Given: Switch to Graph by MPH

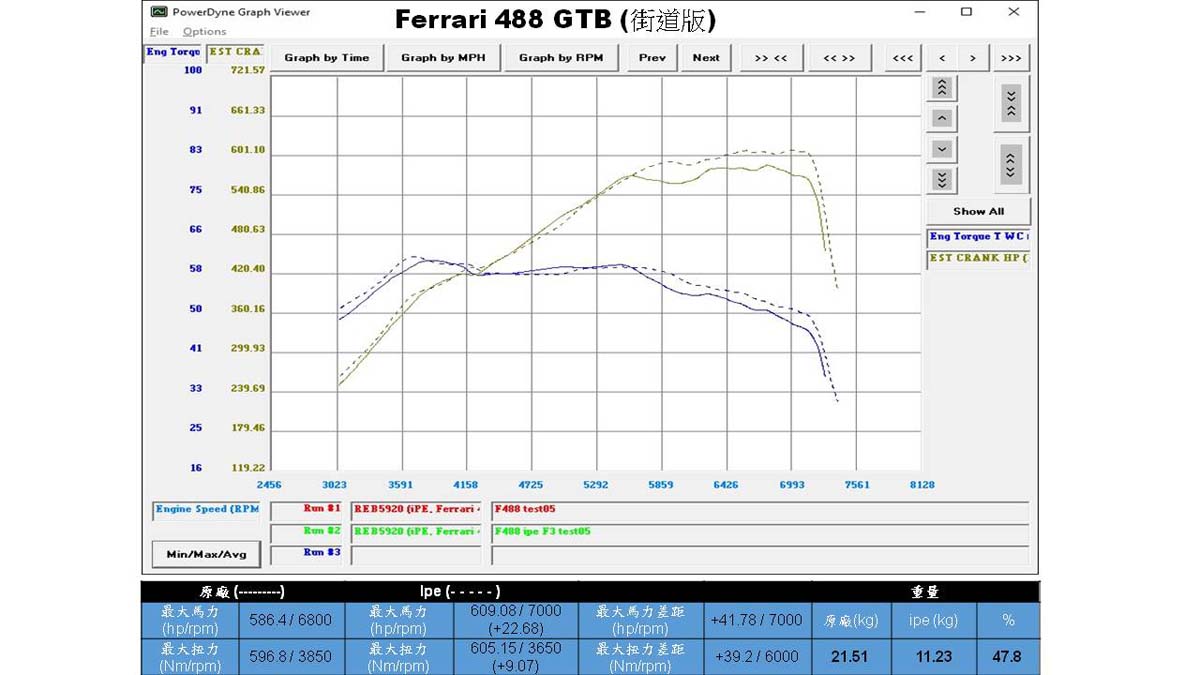Looking at the screenshot, I should [443, 58].
